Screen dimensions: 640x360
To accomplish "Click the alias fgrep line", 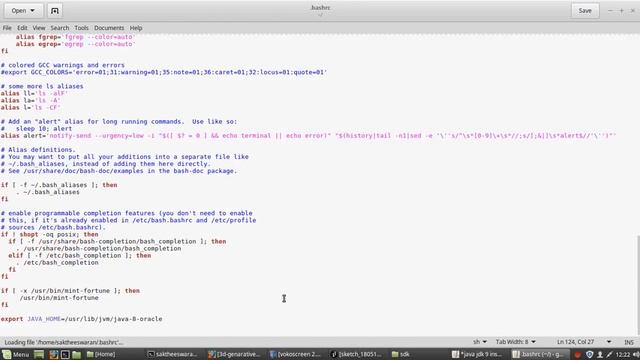I will [x=76, y=37].
